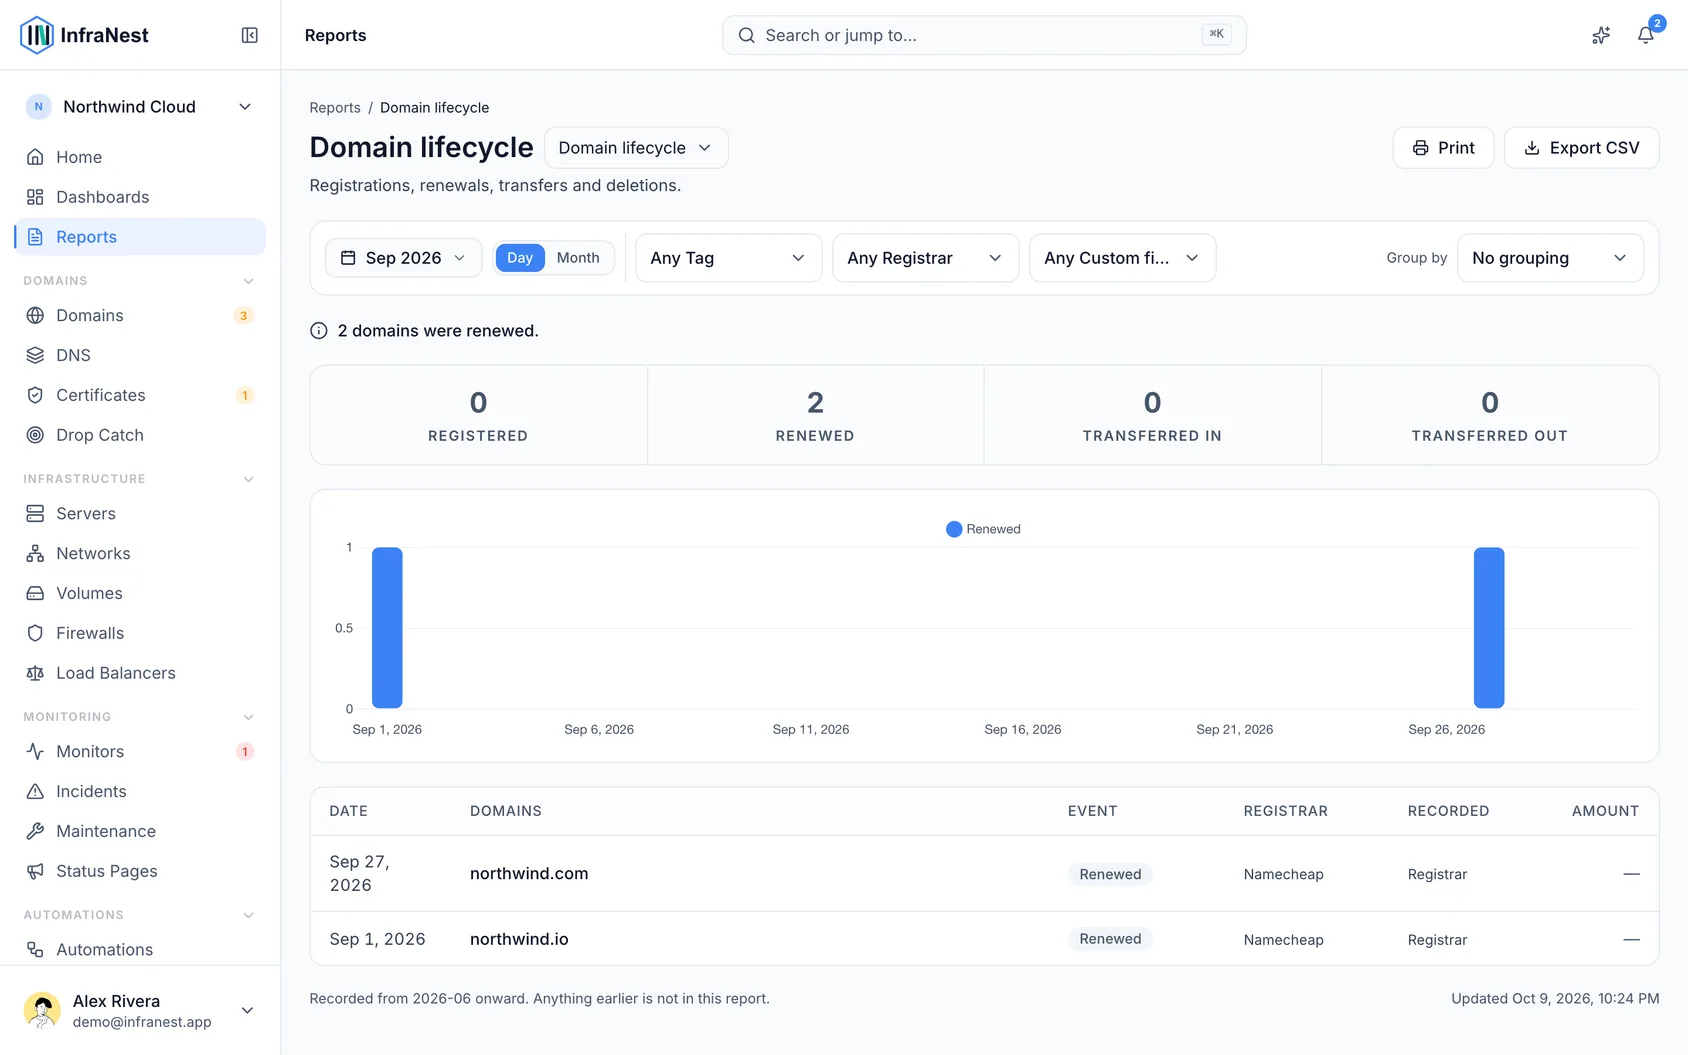Screen dimensions: 1688x1055
Task: Open the Maintenance wrench icon
Action: 35,831
